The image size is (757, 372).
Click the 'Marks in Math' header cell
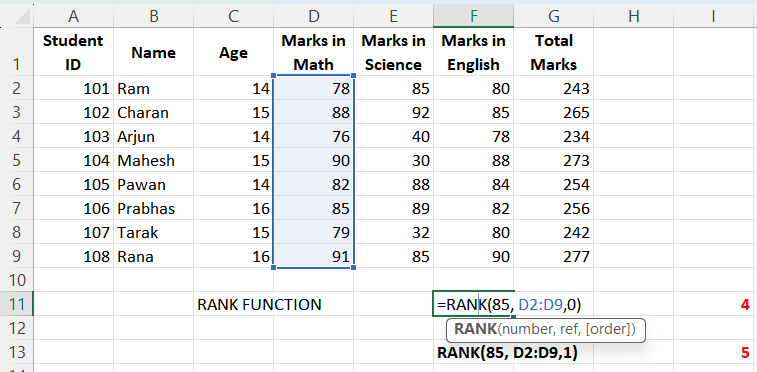314,52
